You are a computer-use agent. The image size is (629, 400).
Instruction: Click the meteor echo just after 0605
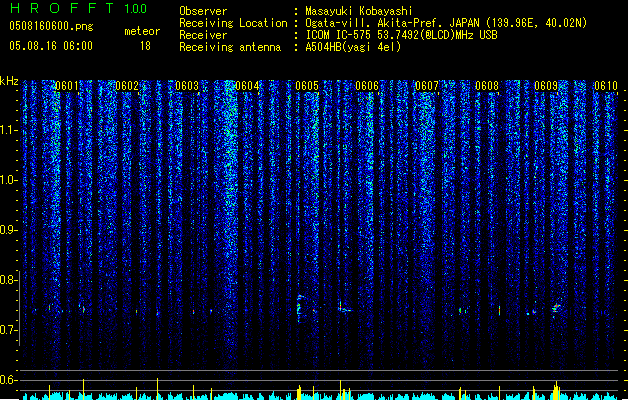click(301, 308)
